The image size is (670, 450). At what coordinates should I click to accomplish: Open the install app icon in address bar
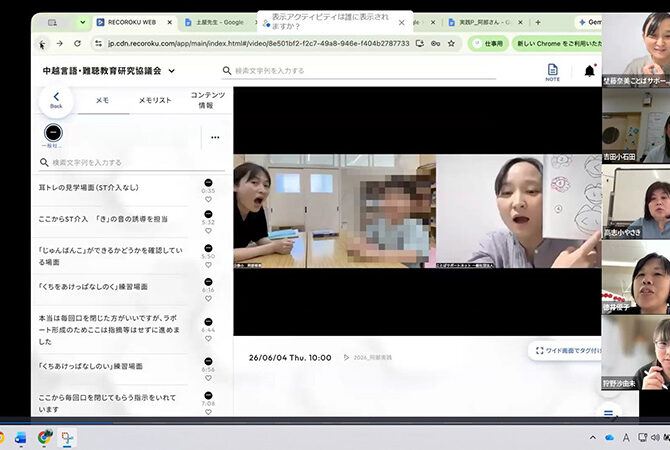pos(420,43)
